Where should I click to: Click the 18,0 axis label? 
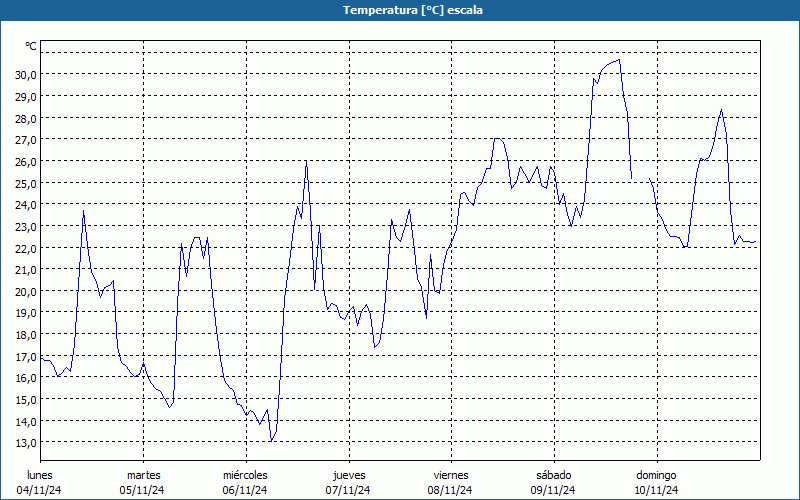pos(27,335)
